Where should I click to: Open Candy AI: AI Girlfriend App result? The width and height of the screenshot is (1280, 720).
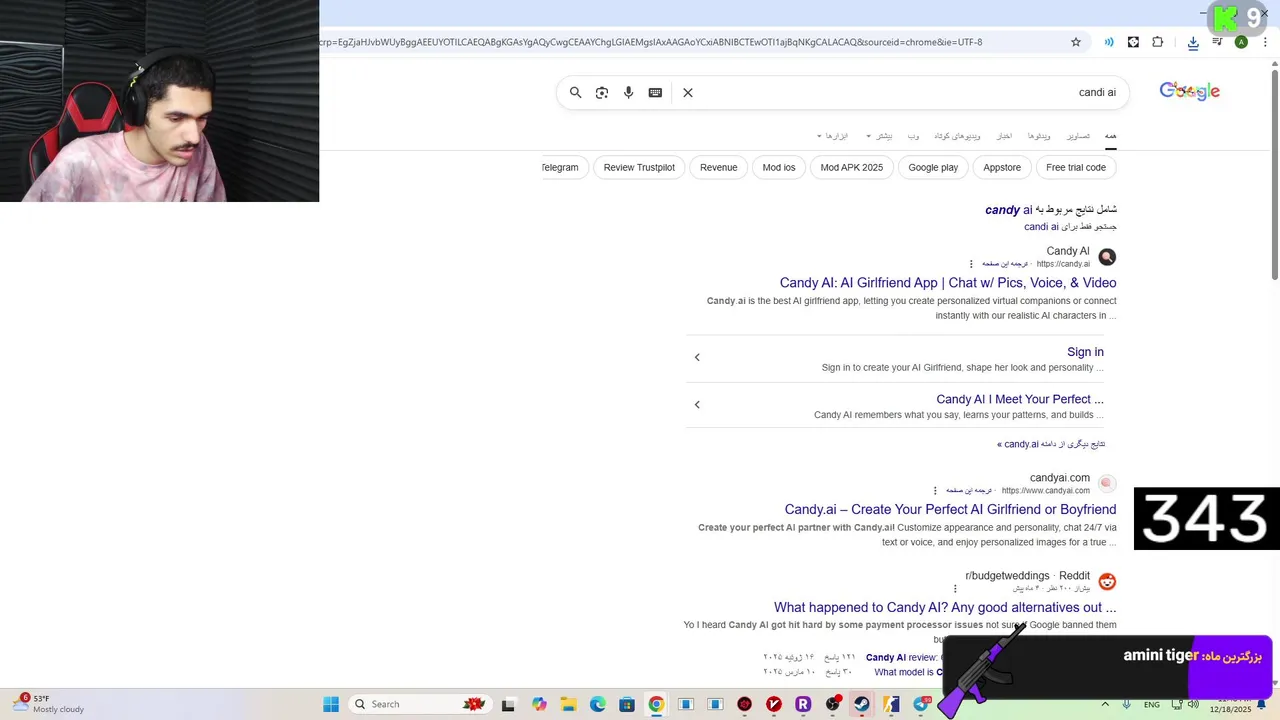[x=948, y=283]
